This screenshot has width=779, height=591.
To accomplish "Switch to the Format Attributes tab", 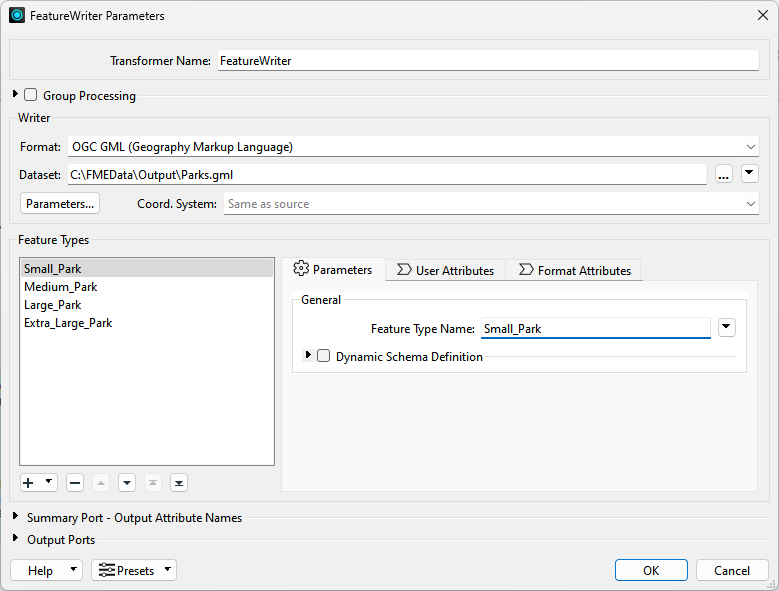I will (x=574, y=271).
